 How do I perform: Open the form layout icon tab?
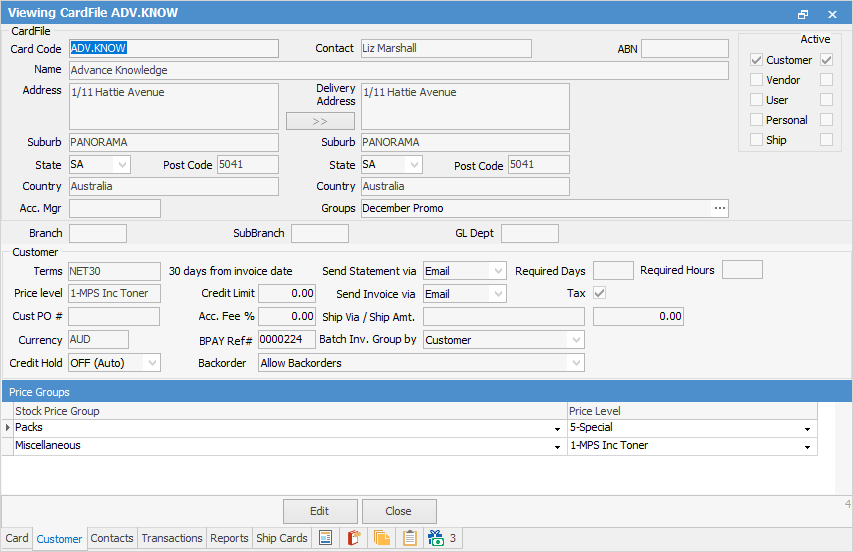click(x=325, y=538)
